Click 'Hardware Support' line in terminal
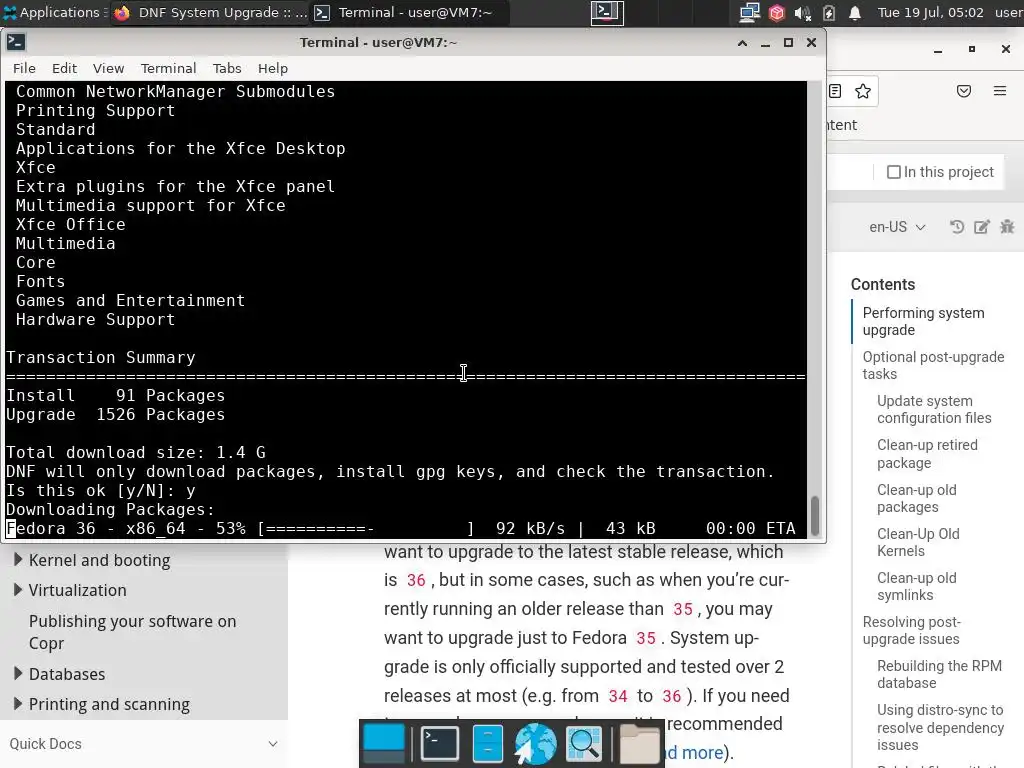 pyautogui.click(x=95, y=320)
